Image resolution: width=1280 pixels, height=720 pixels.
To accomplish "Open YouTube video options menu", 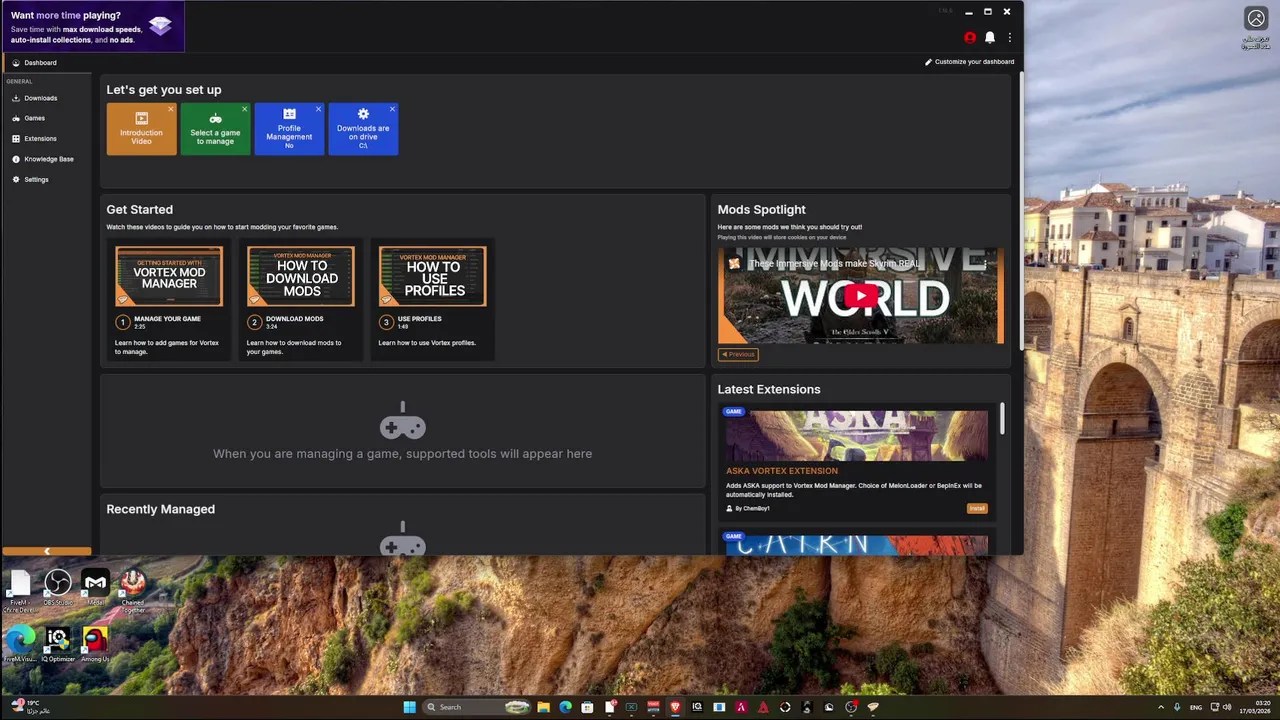I will [986, 264].
